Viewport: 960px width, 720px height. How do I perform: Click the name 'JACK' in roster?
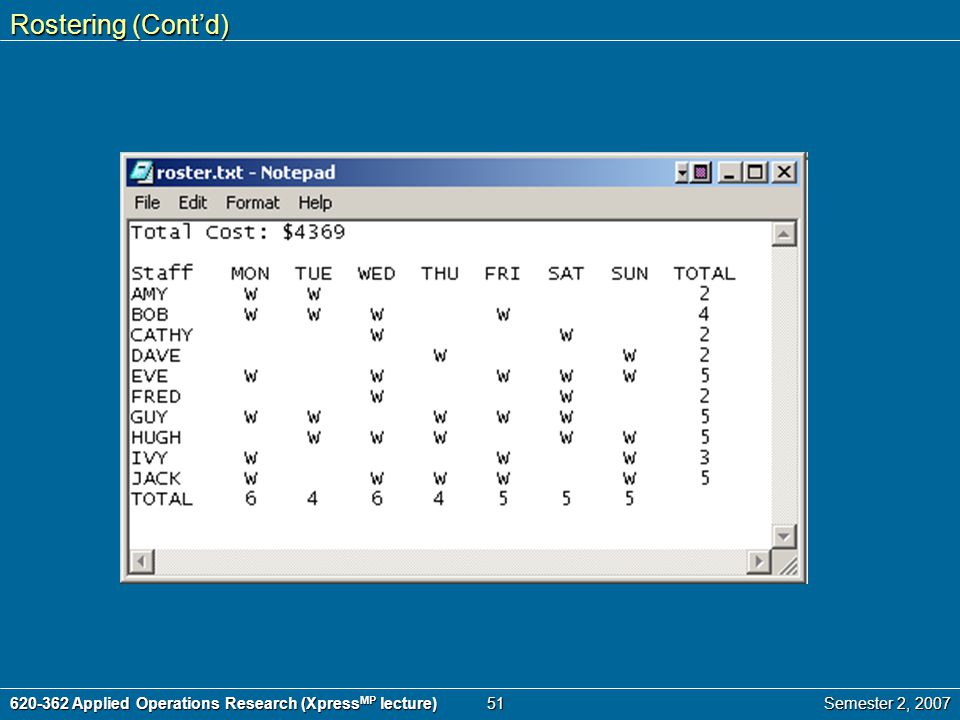156,478
